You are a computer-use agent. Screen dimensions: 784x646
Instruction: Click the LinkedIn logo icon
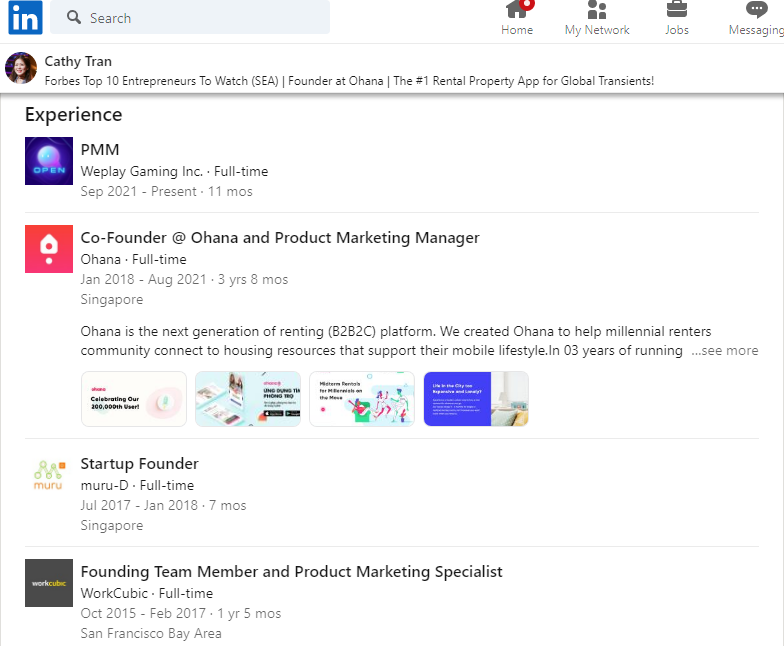(25, 18)
